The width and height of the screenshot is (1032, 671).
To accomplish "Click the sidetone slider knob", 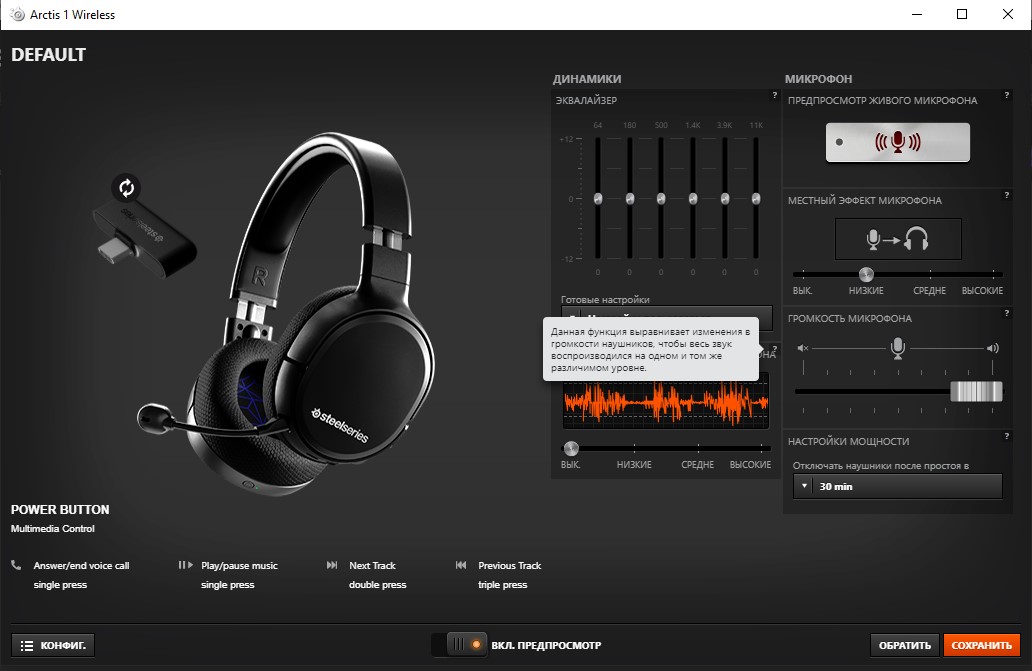I will tap(866, 274).
